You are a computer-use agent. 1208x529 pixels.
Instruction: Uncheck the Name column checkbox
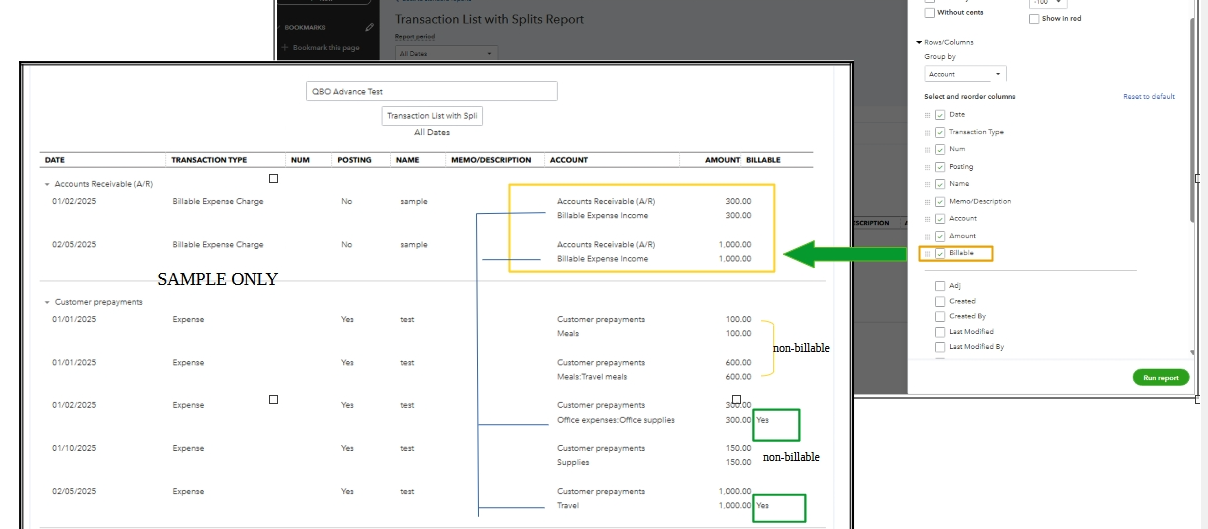click(x=940, y=184)
